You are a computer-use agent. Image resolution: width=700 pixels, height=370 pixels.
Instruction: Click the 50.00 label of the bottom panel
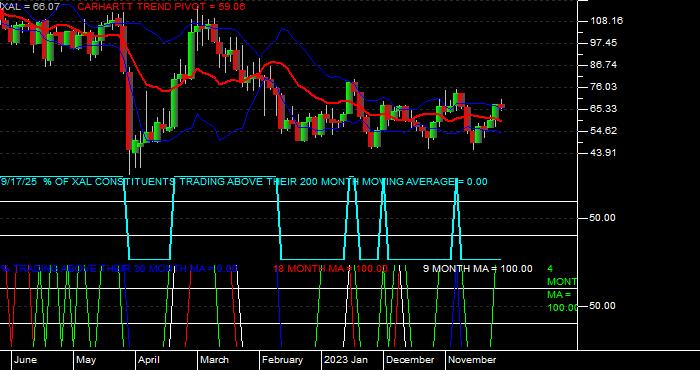[x=602, y=306]
